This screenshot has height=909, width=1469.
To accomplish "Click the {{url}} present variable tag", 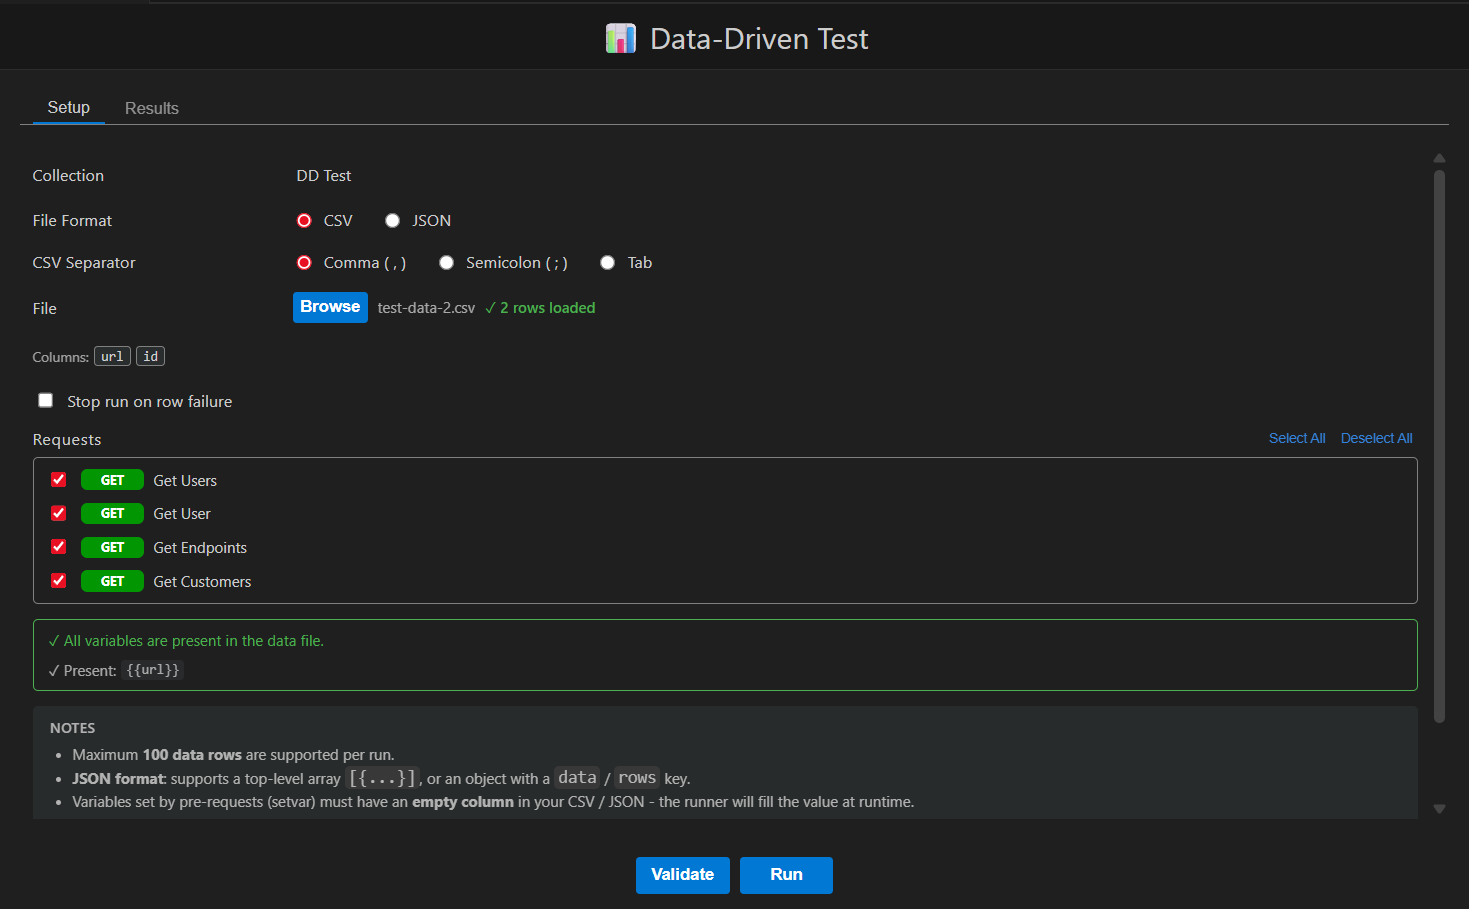I will point(153,670).
